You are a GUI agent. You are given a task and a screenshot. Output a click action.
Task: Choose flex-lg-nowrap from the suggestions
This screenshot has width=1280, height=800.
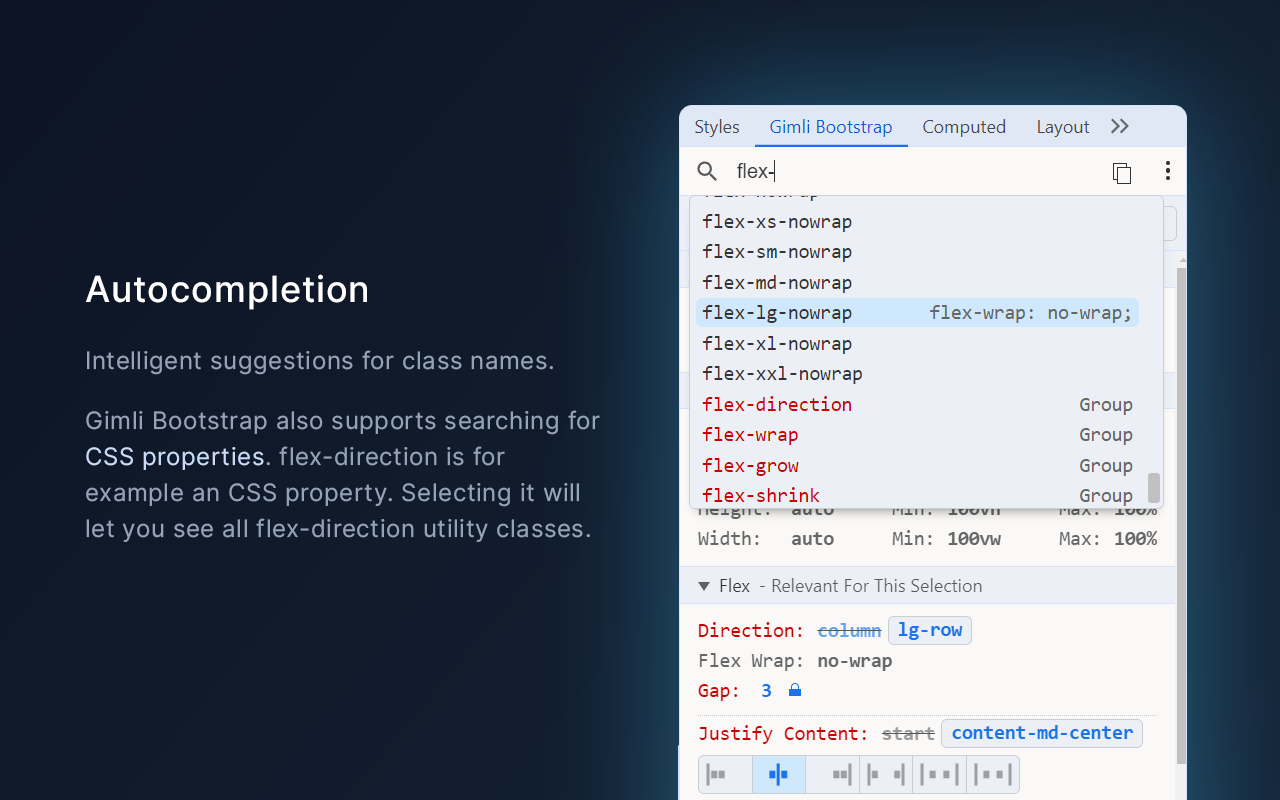click(776, 313)
